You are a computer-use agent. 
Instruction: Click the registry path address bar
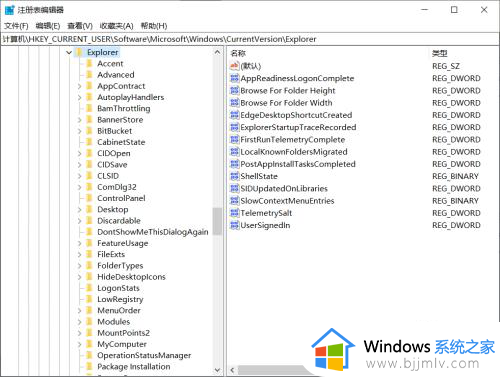[x=249, y=39]
